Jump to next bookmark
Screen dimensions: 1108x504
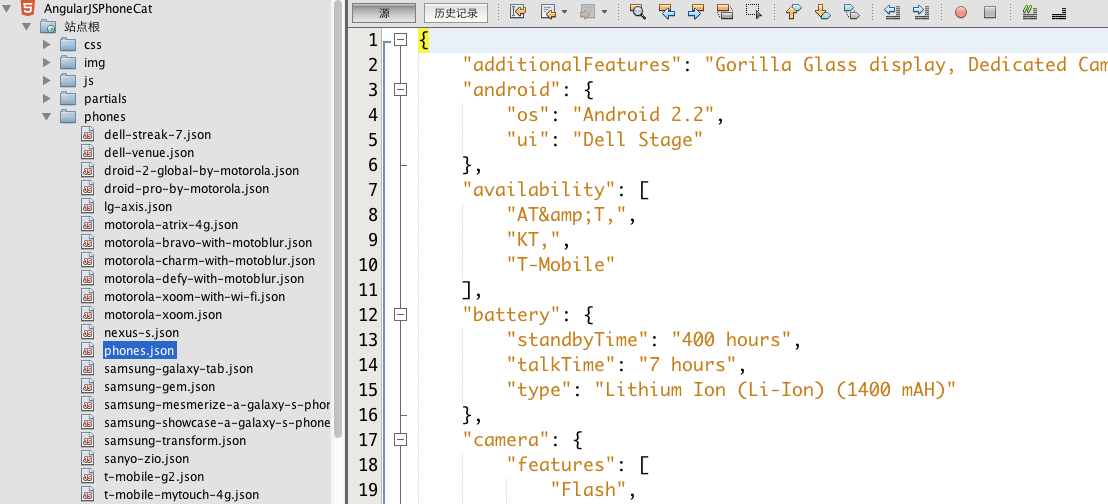(823, 12)
